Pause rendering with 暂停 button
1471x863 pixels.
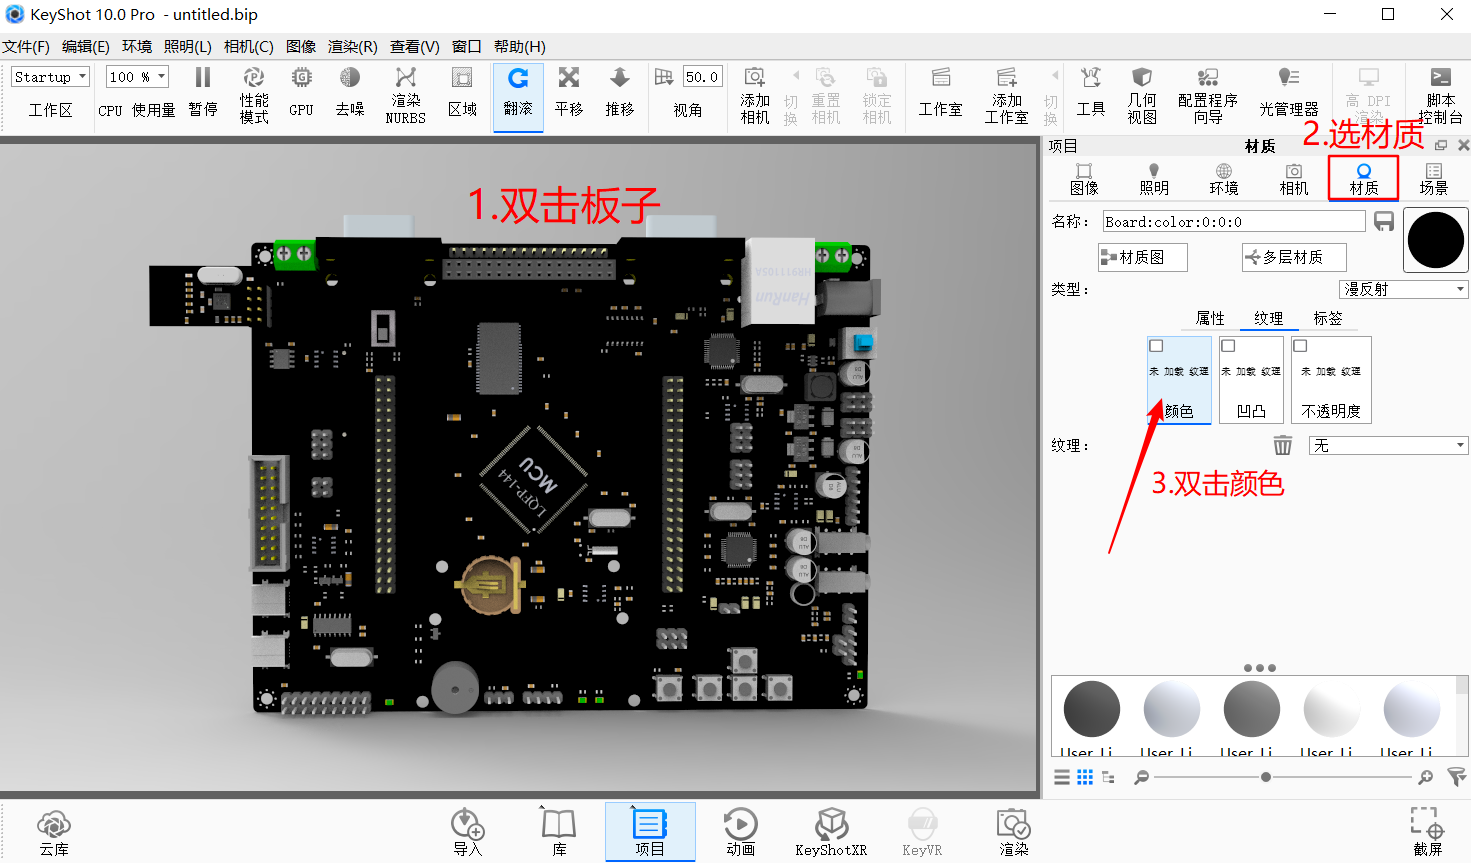click(x=203, y=92)
